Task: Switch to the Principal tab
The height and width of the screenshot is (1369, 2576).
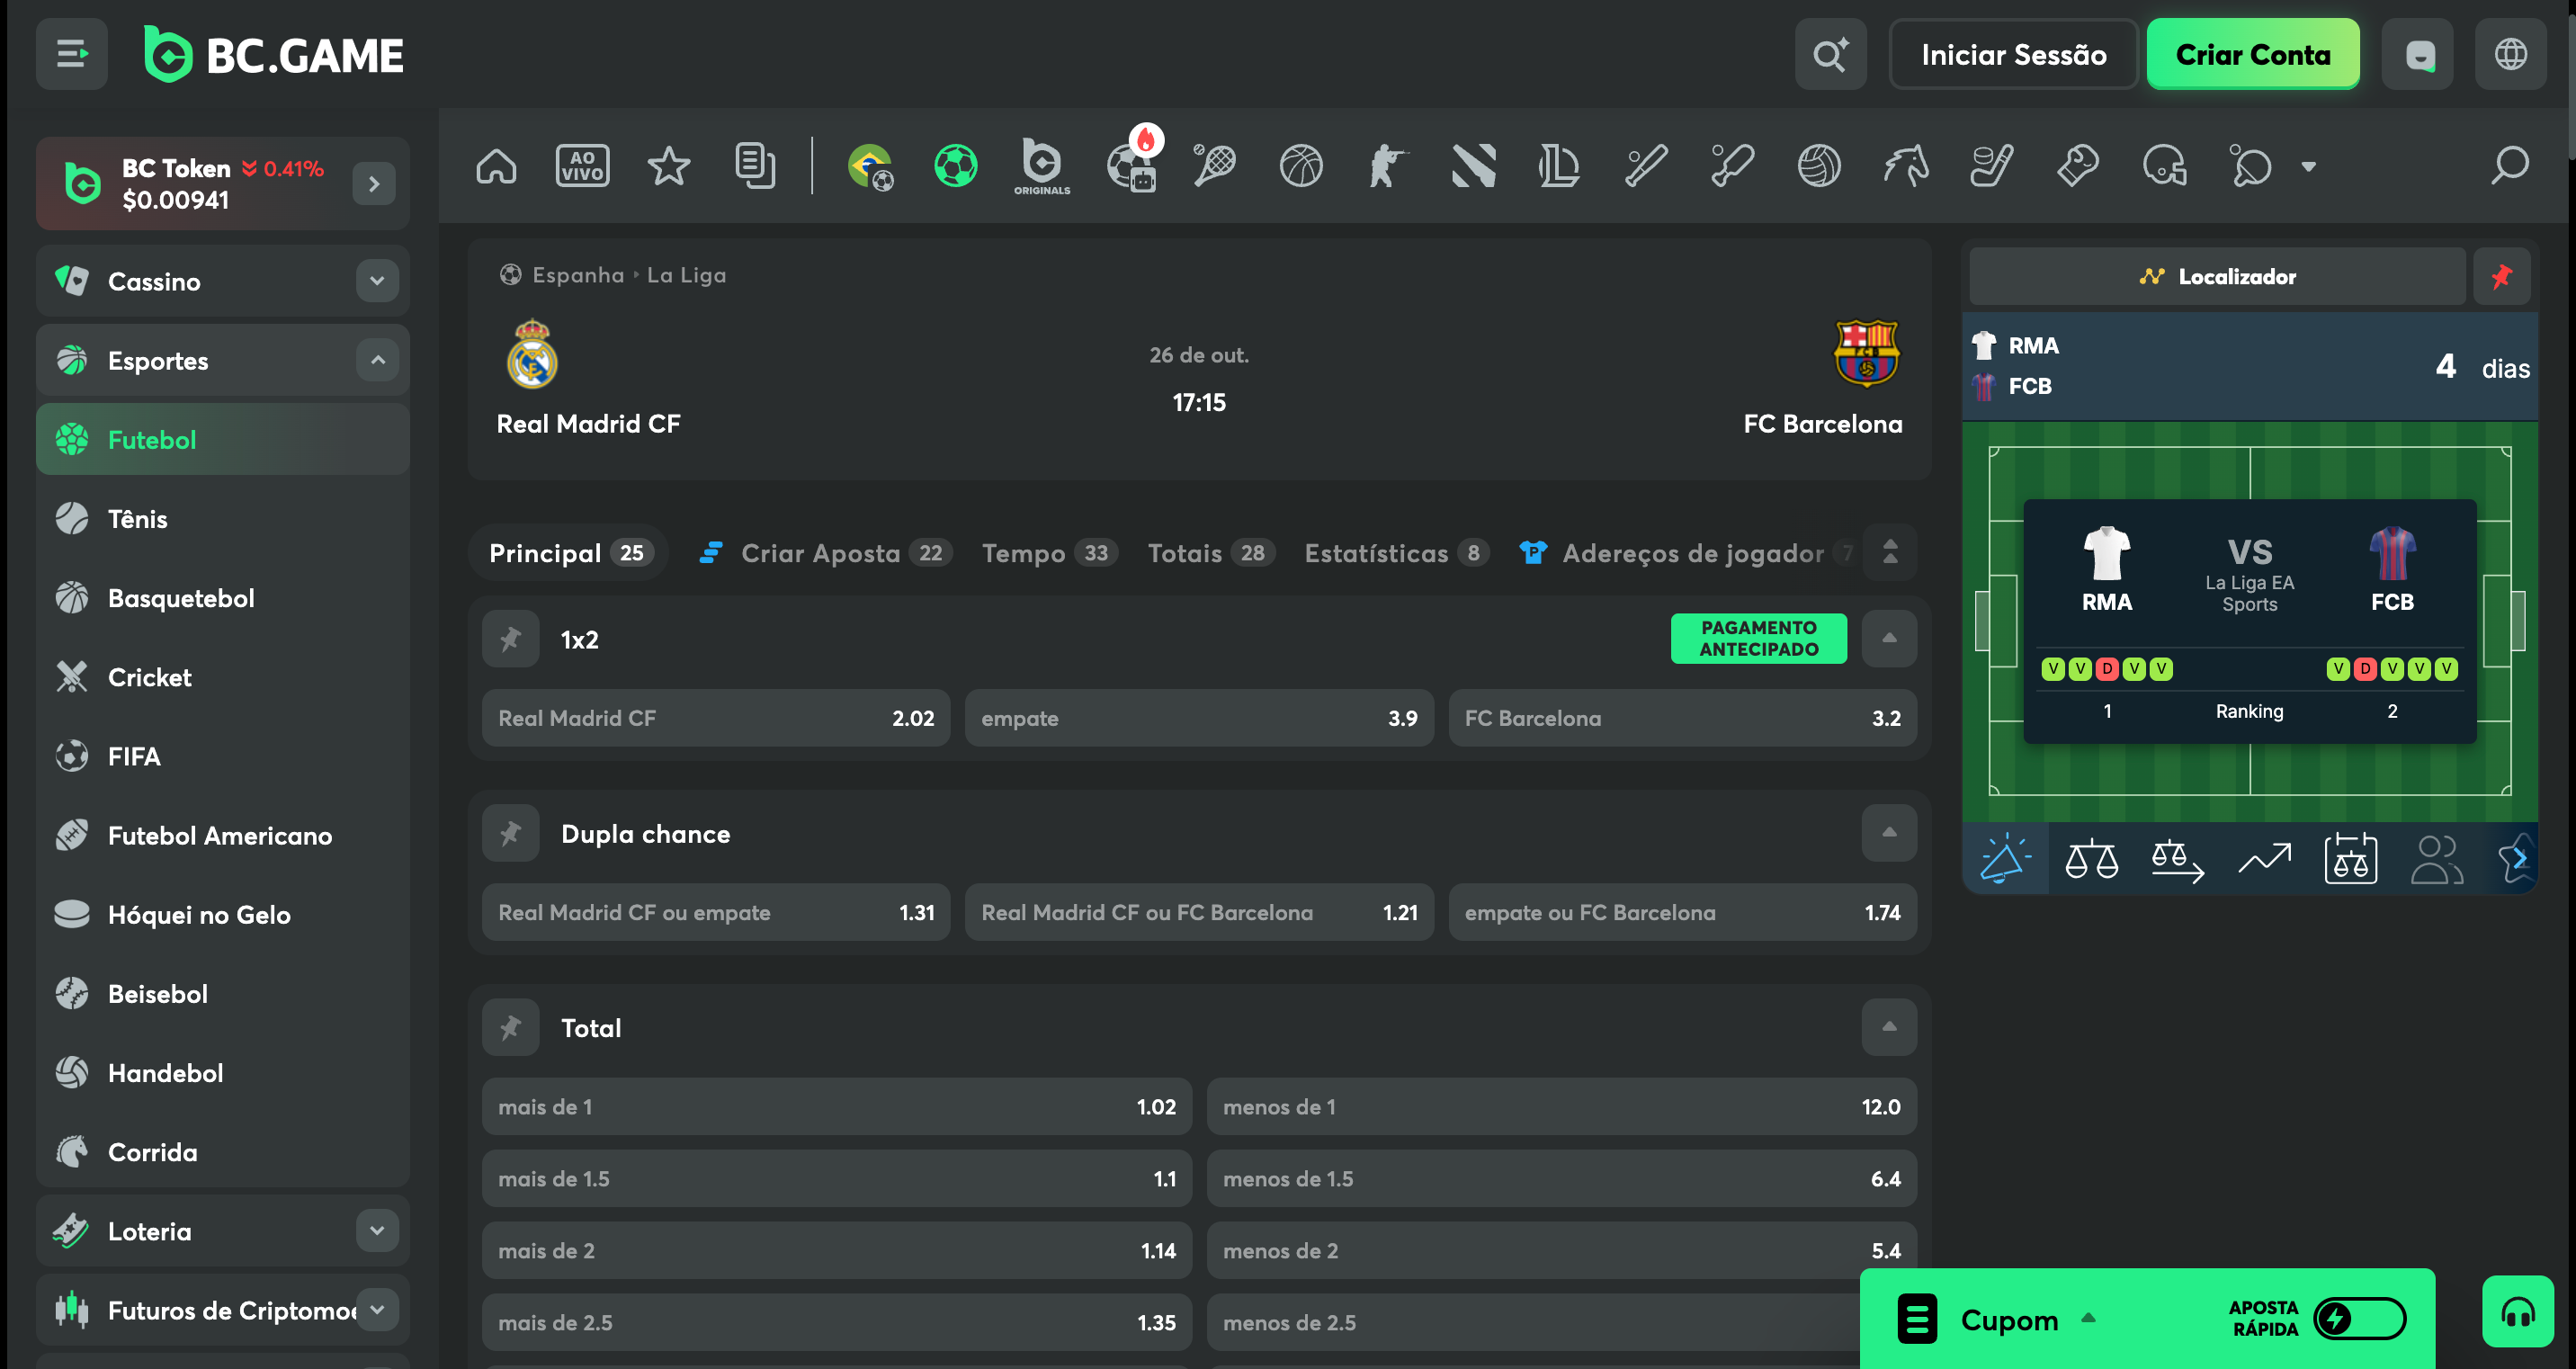Action: pyautogui.click(x=570, y=553)
